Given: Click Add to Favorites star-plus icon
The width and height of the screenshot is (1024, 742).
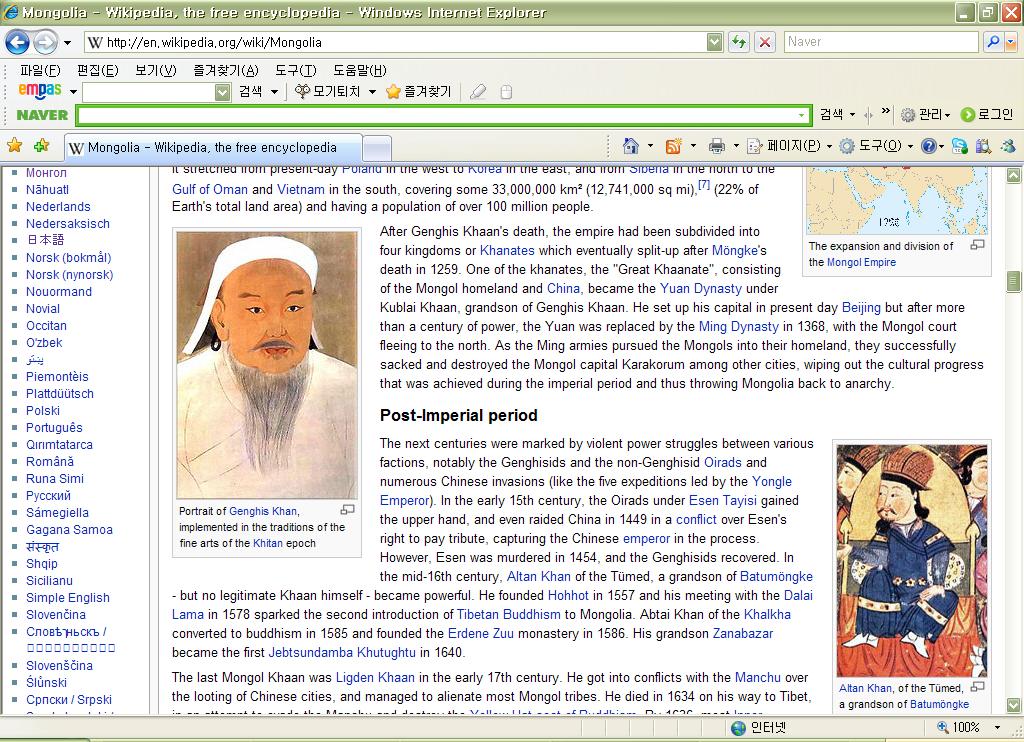Looking at the screenshot, I should point(42,146).
